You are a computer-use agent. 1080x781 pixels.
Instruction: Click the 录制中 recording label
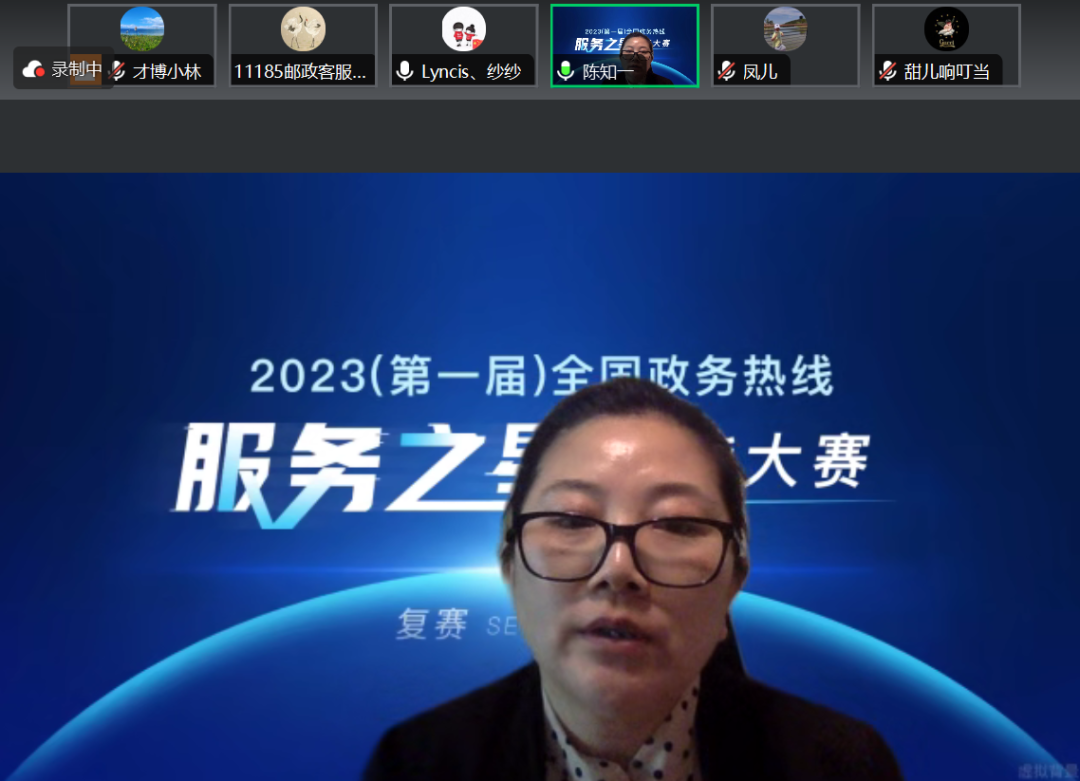[76, 69]
